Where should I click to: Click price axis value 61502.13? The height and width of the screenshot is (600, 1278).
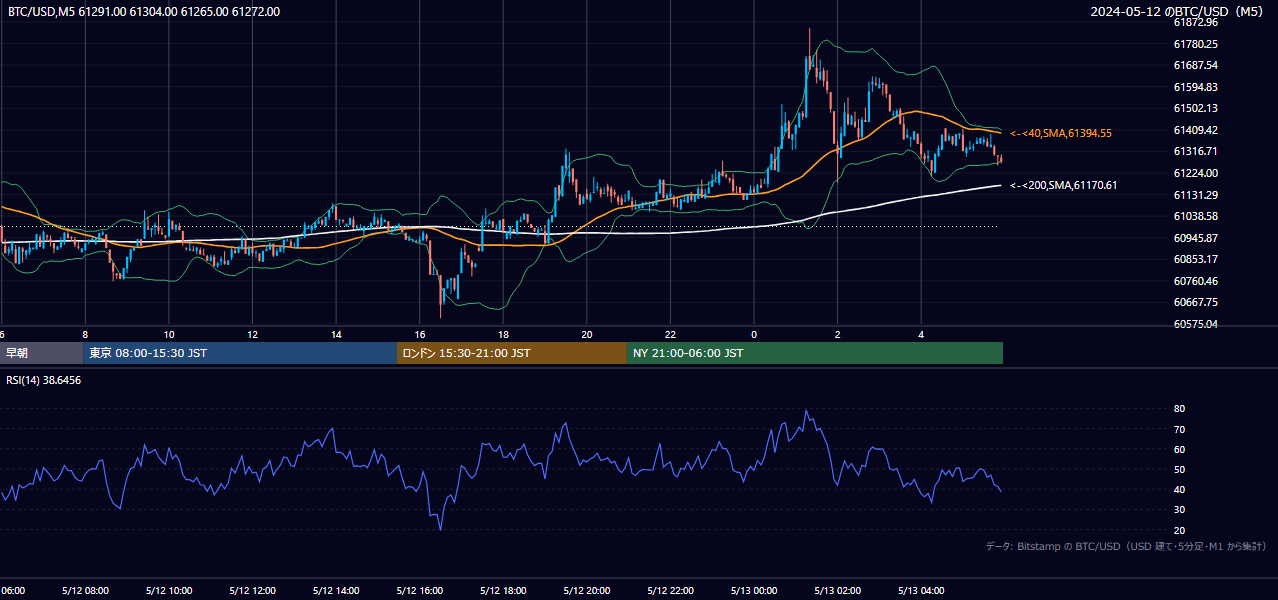pyautogui.click(x=1195, y=108)
